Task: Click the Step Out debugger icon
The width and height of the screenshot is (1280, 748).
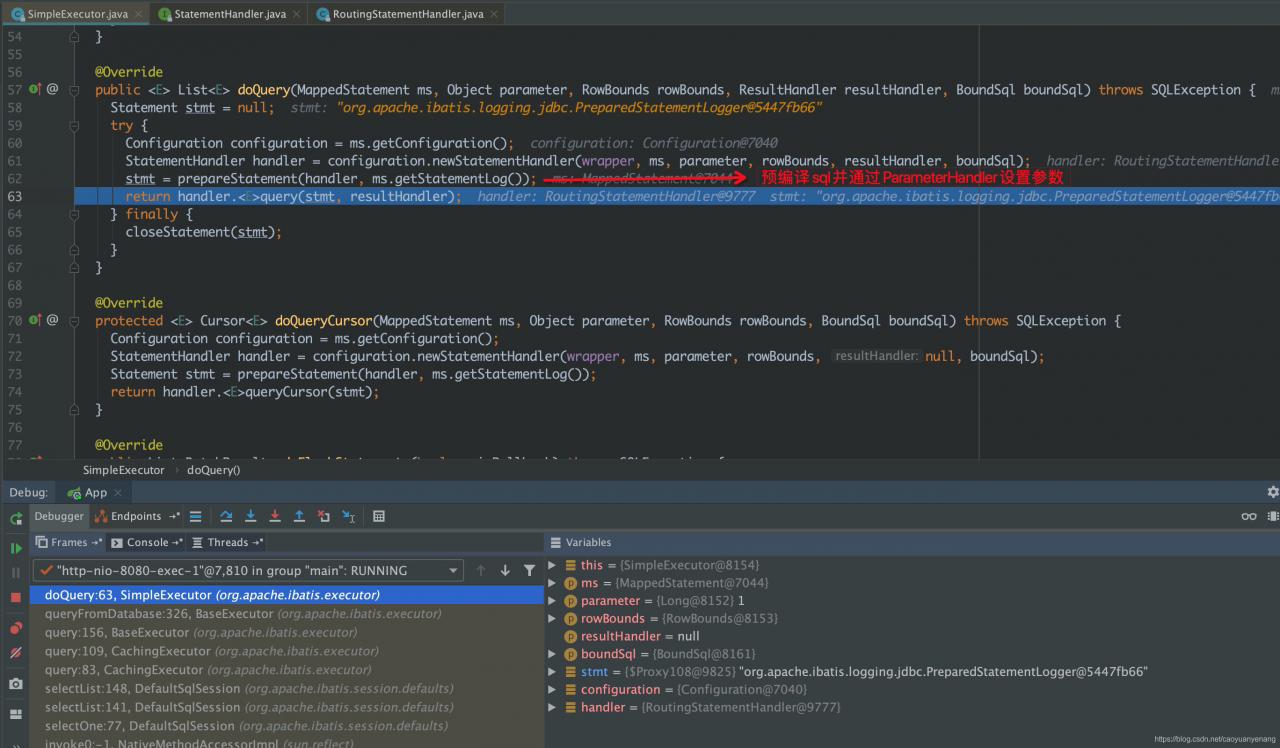Action: click(x=299, y=516)
